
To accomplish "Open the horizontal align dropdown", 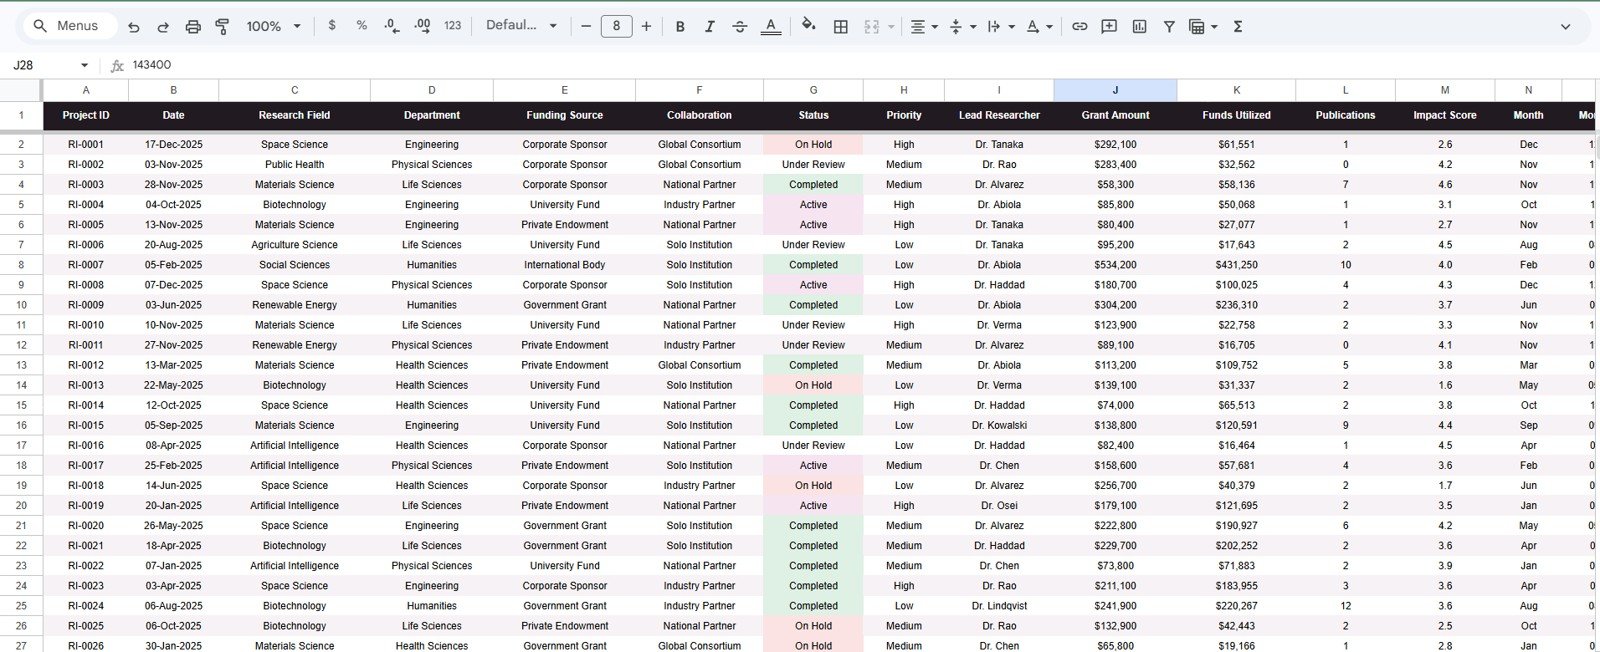I will (x=923, y=27).
